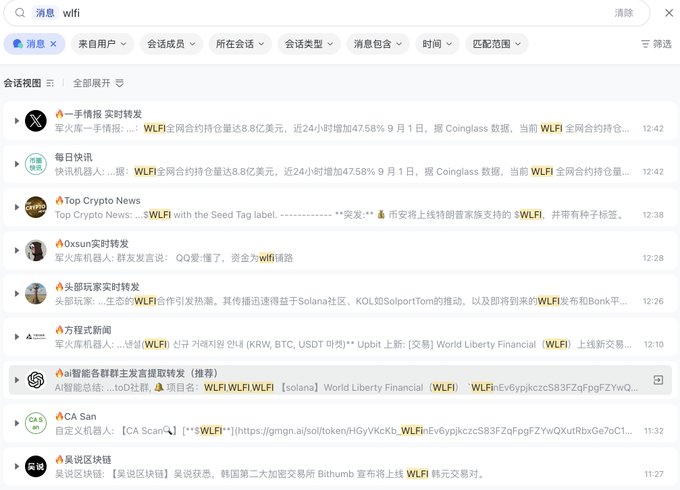Open the 会话成员 dropdown
Viewport: 680px width, 490px height.
[x=171, y=44]
